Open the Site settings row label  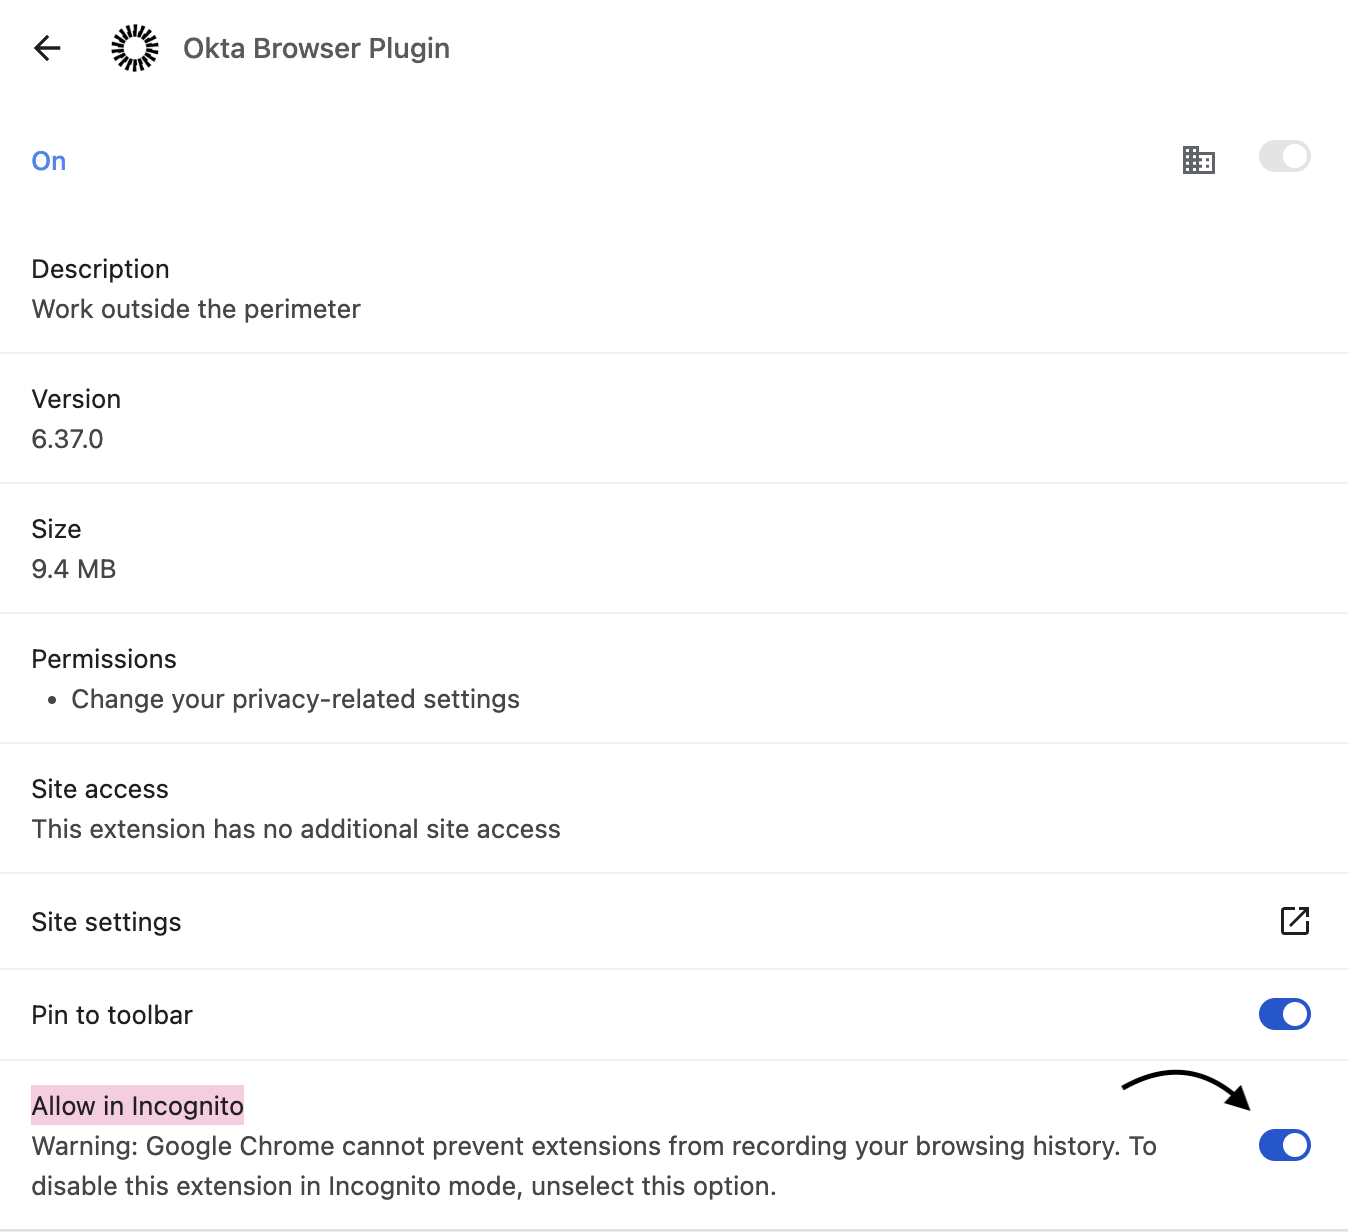coord(107,922)
